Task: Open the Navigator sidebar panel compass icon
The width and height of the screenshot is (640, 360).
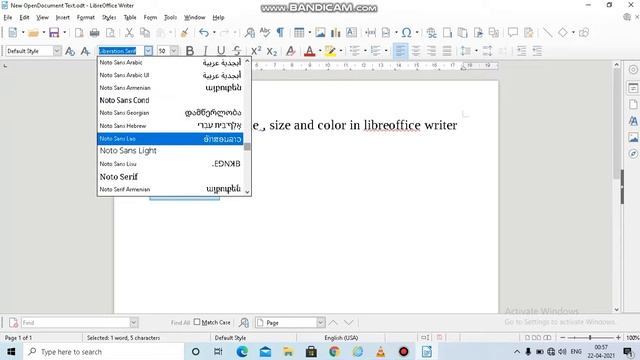Action: click(633, 153)
